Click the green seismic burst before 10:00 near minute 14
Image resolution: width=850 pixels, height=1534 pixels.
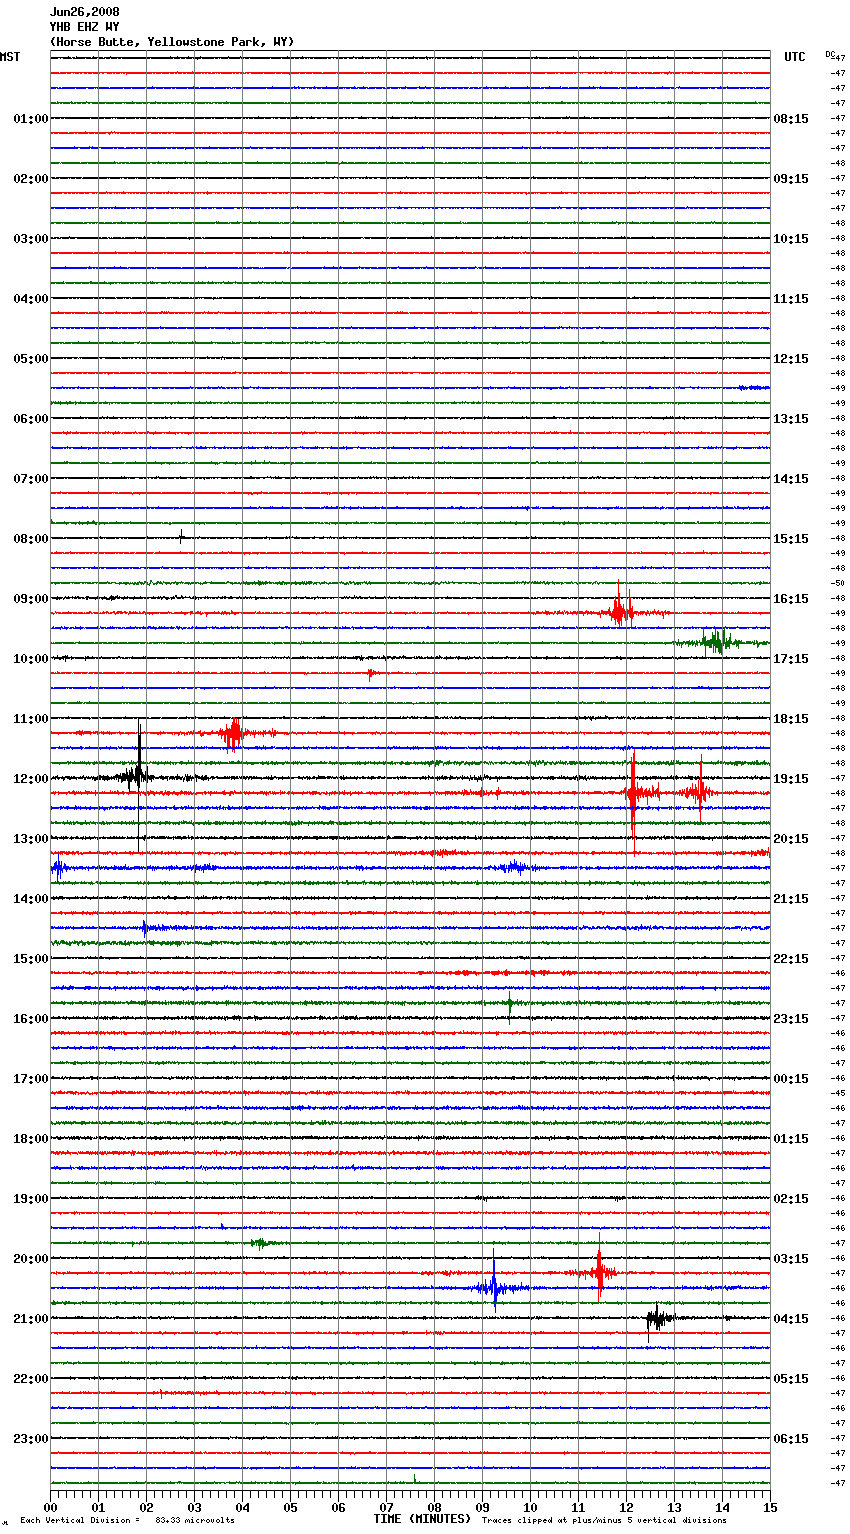[x=717, y=642]
